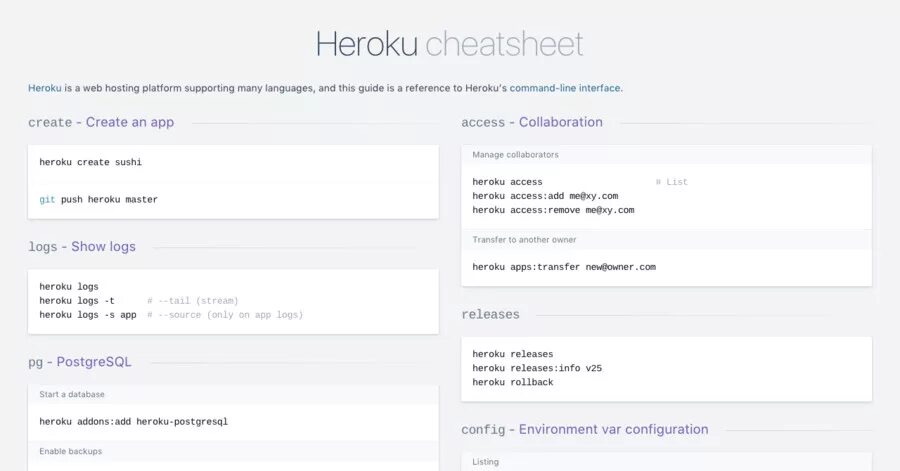Click the "Manage collaborators" subsection label
Screen dimensions: 900x471
516,155
